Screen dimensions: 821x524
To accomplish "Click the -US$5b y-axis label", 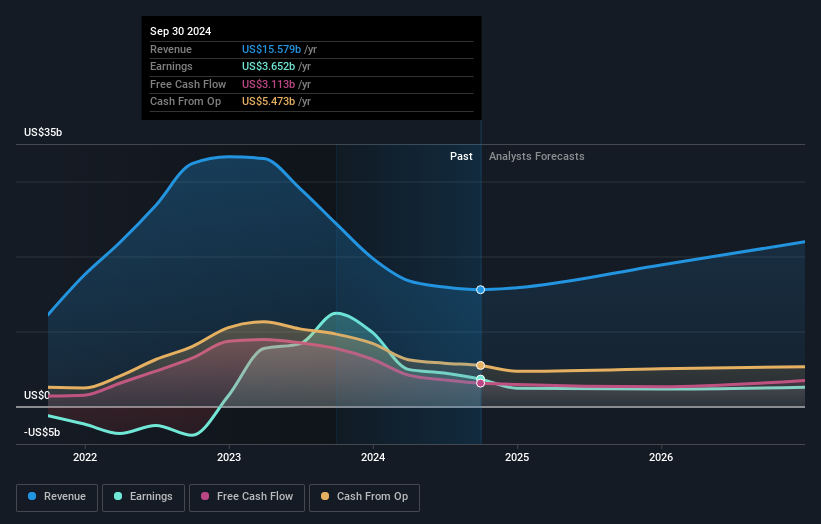I will tap(42, 432).
